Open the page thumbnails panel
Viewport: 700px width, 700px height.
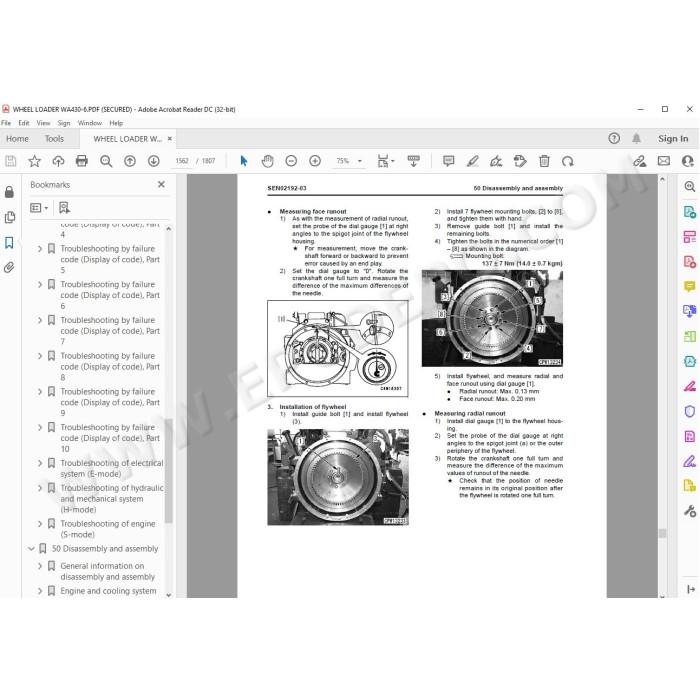coord(9,217)
